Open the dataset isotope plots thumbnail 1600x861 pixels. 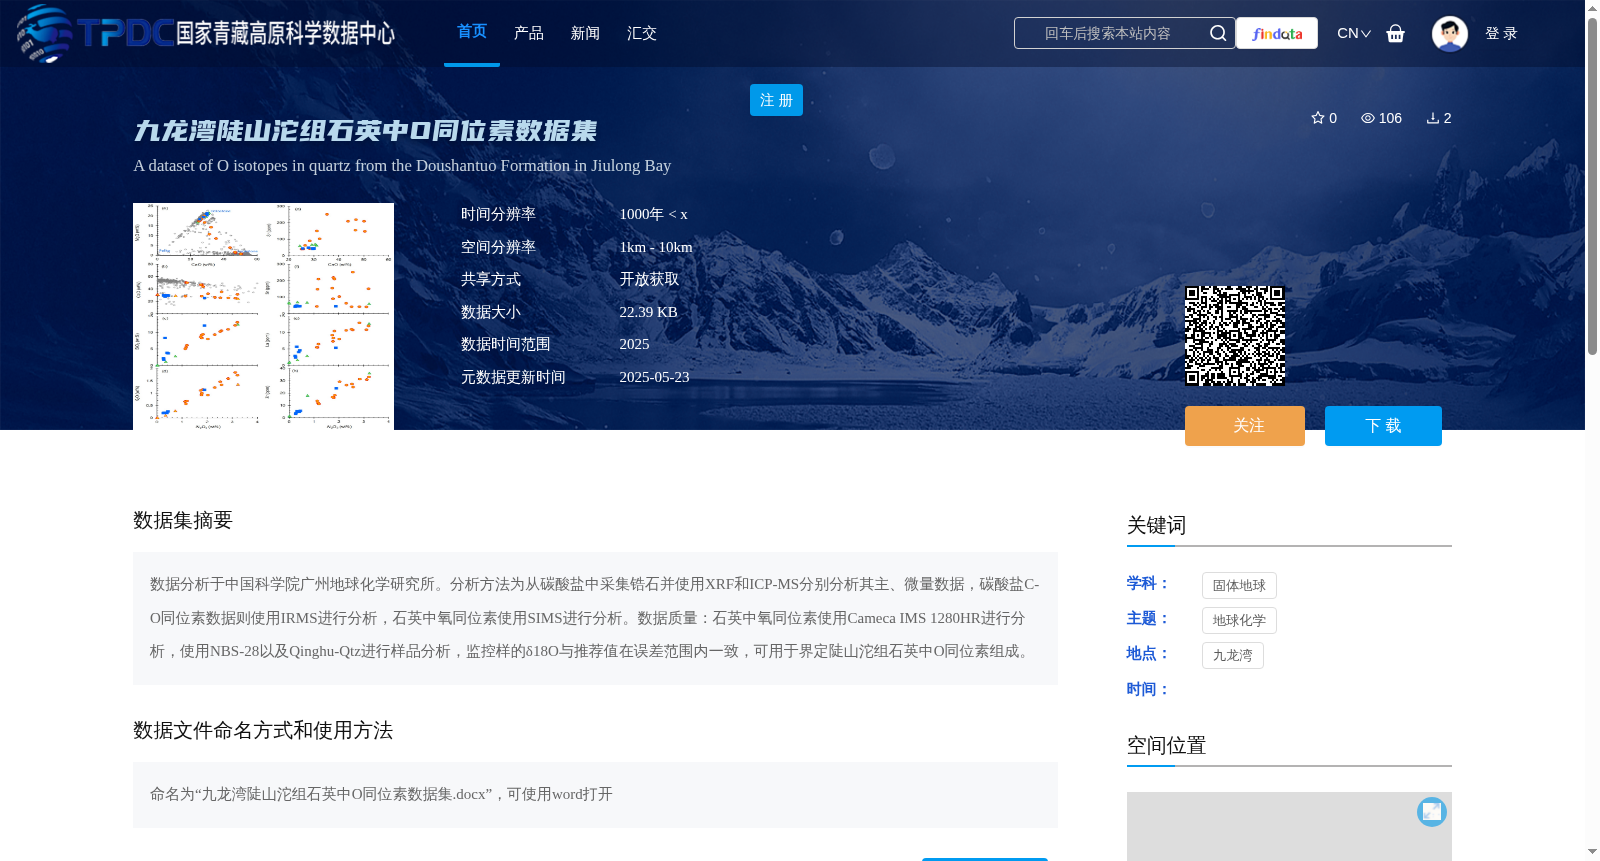tap(263, 316)
